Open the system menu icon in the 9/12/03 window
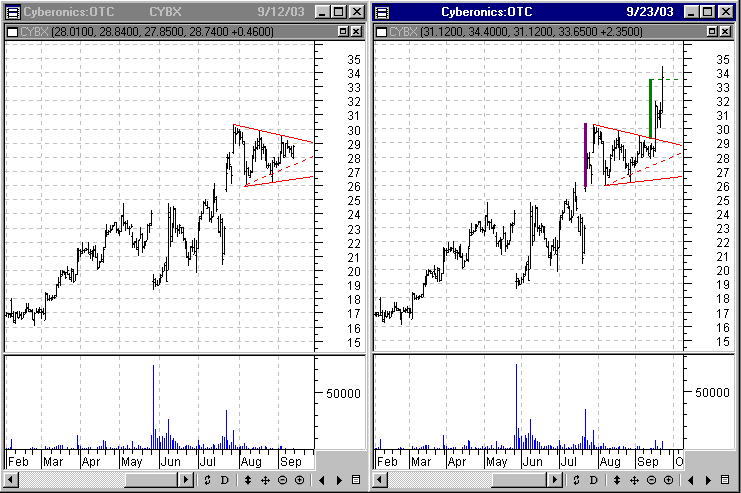Image resolution: width=741 pixels, height=493 pixels. click(12, 12)
